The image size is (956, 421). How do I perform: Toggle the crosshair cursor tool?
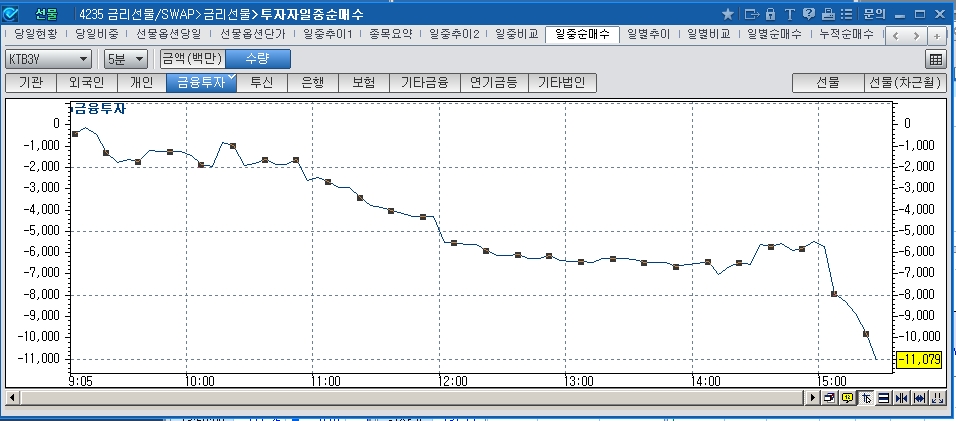[866, 398]
